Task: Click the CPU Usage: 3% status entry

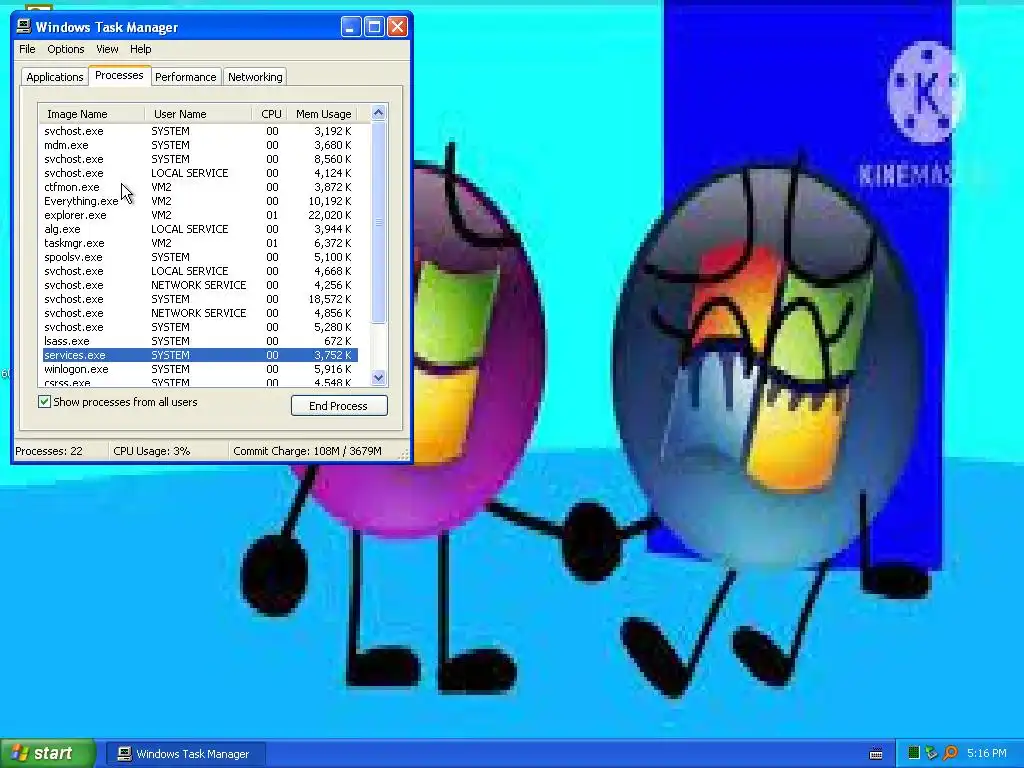Action: (152, 451)
